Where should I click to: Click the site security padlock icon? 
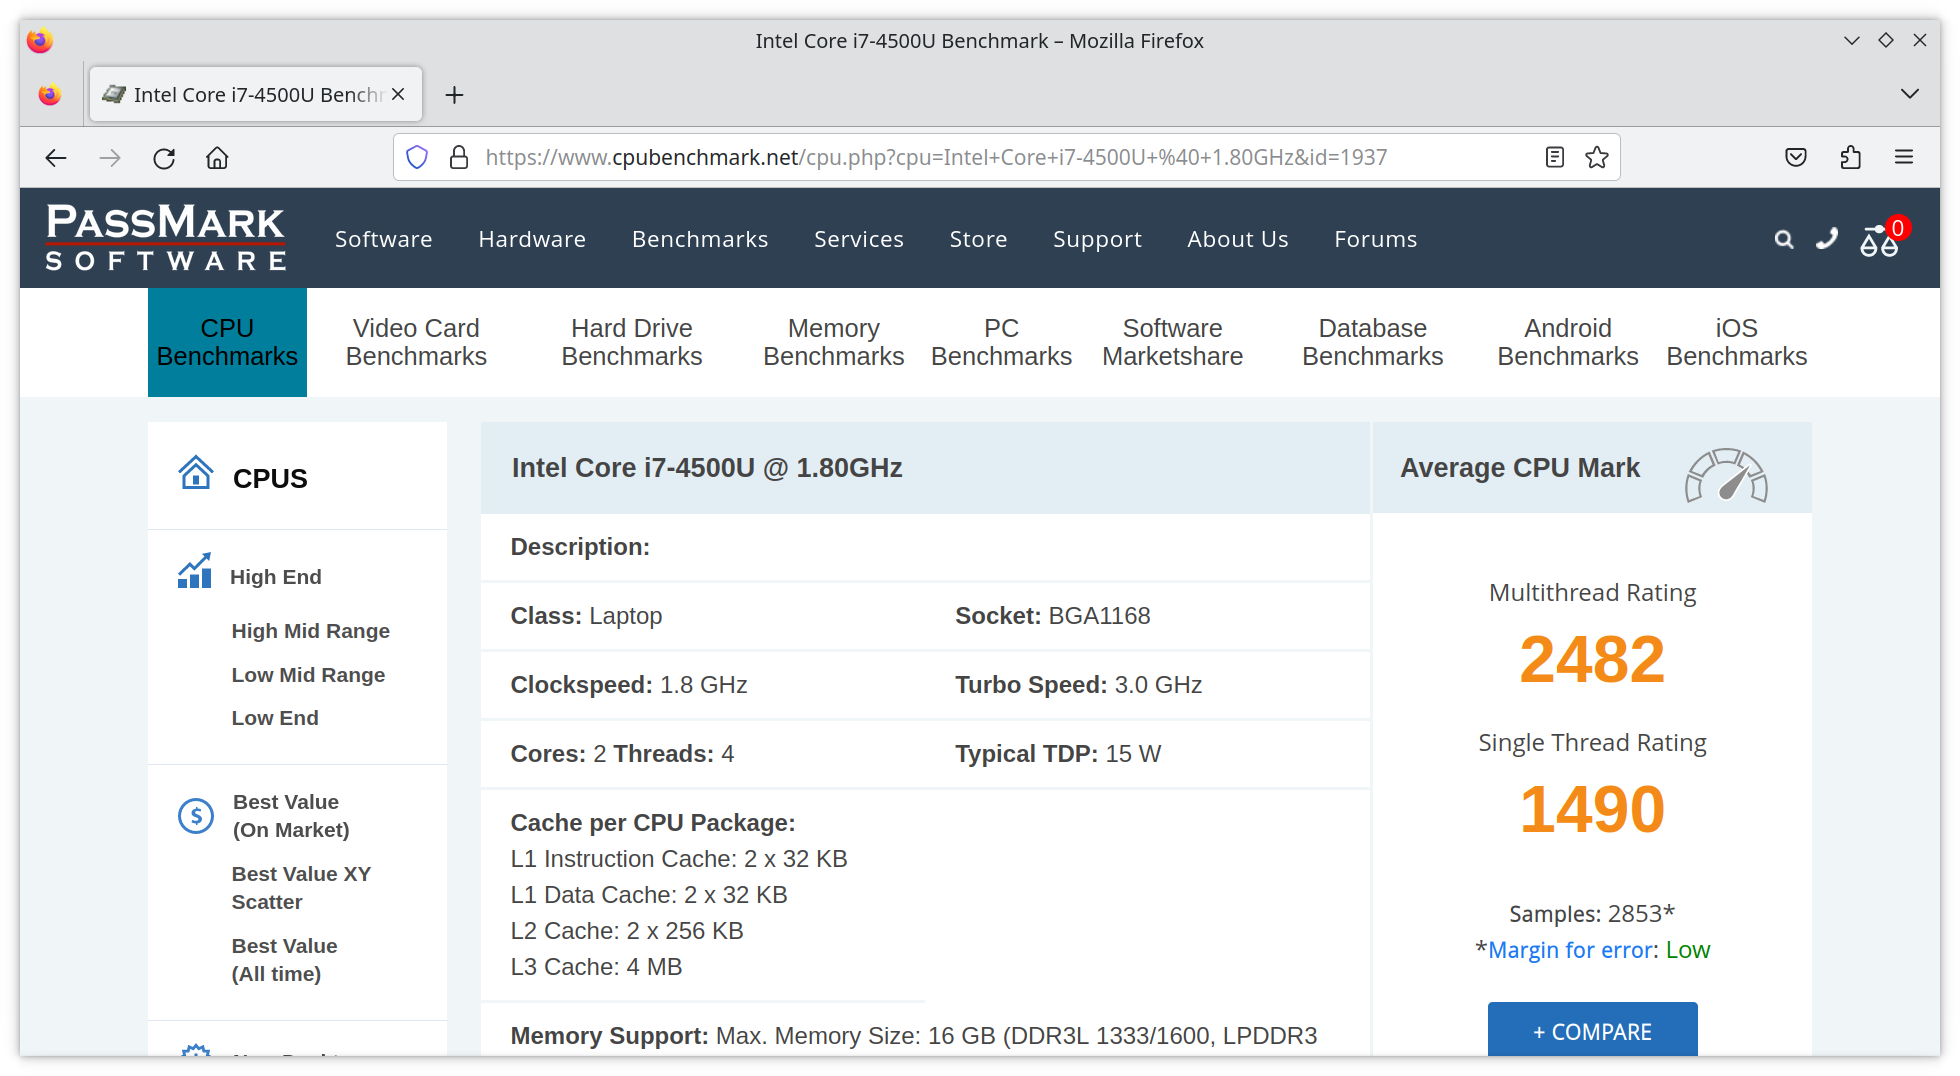(x=458, y=157)
